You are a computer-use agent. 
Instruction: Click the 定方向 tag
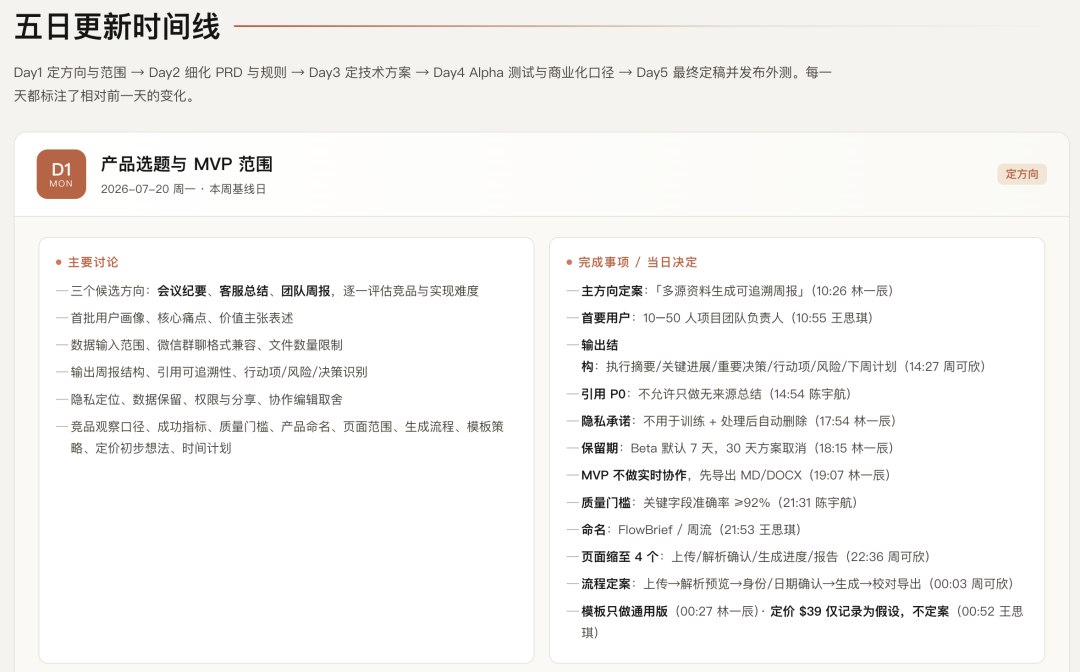pos(1021,174)
